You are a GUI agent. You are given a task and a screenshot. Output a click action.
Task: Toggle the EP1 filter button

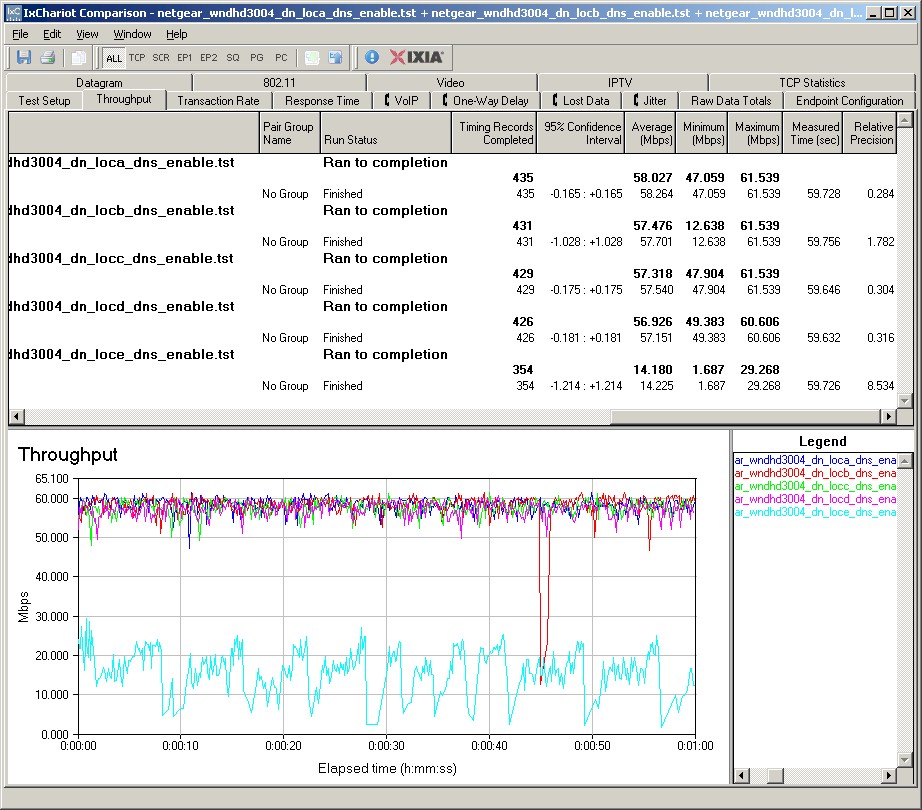coord(185,58)
